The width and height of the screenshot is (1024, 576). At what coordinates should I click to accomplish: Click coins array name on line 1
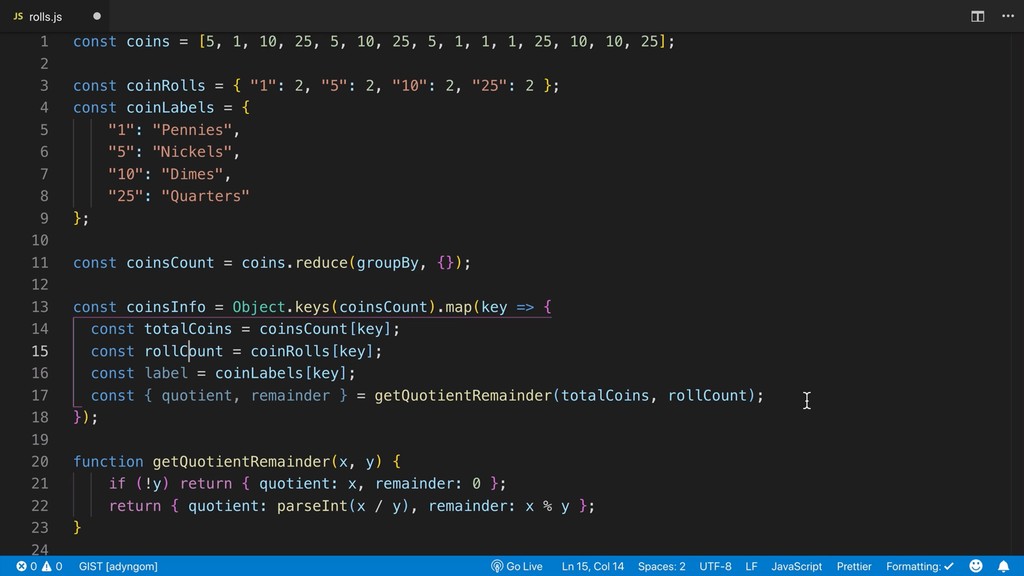(x=148, y=42)
